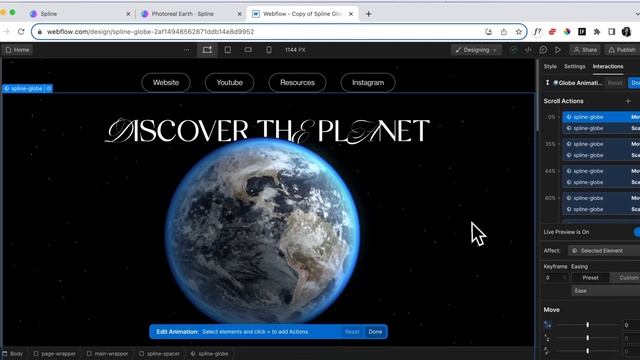640x360 pixels.
Task: Open the Designing mode dropdown
Action: pyautogui.click(x=476, y=50)
